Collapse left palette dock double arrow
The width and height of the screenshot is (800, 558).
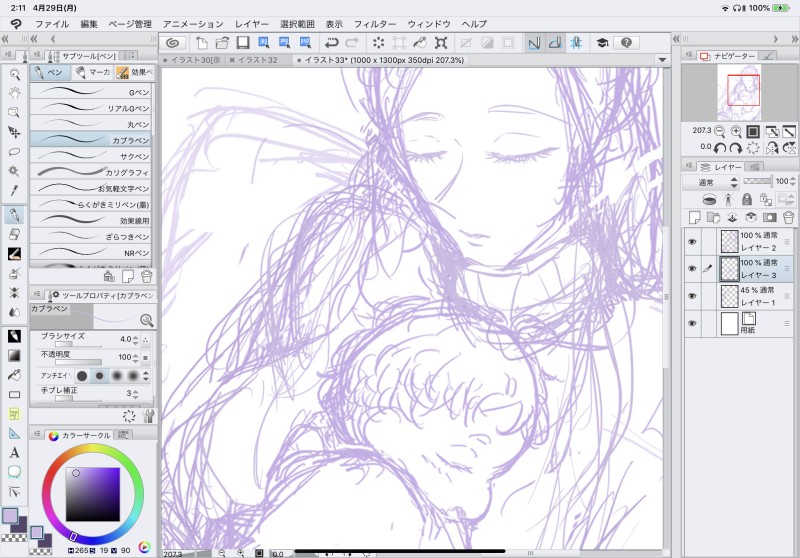(5, 39)
